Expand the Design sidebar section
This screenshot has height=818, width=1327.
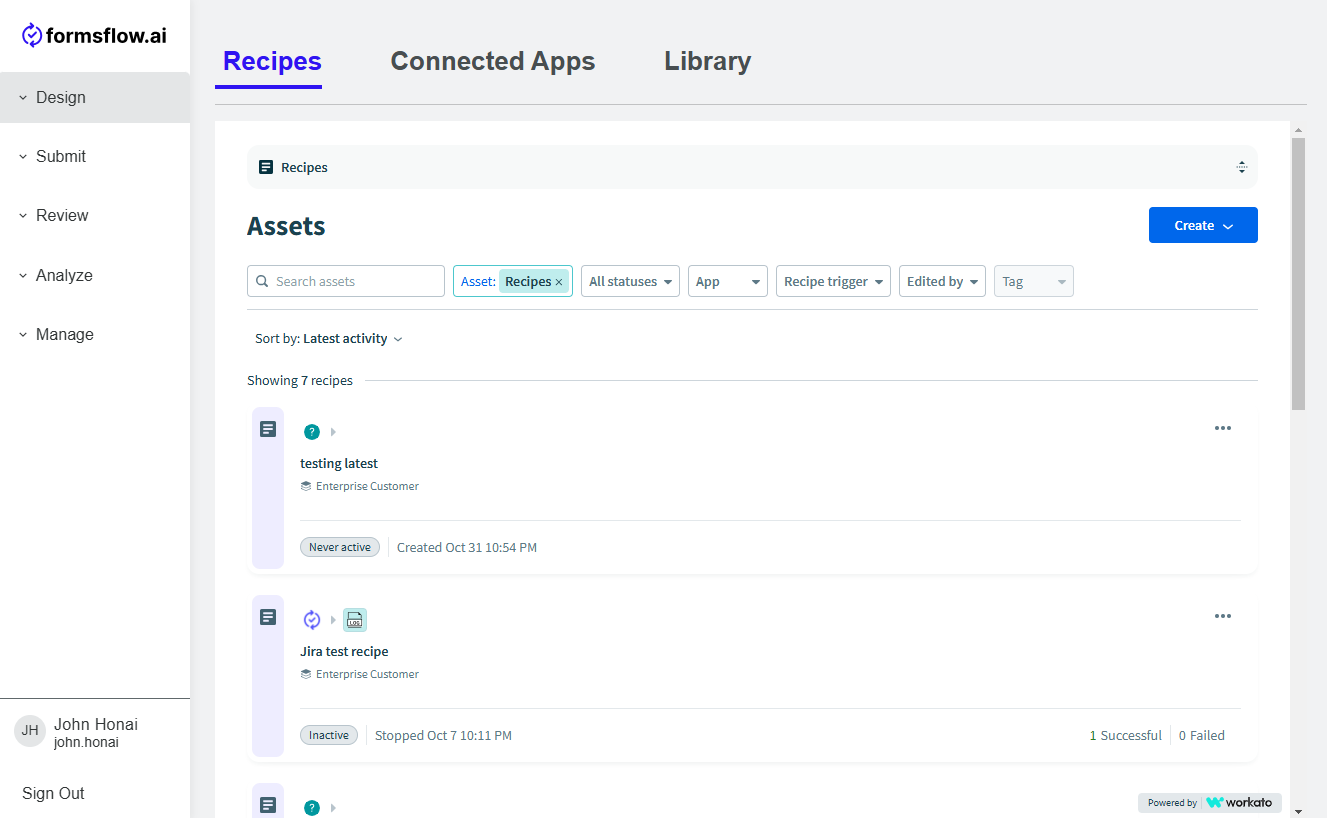click(95, 97)
